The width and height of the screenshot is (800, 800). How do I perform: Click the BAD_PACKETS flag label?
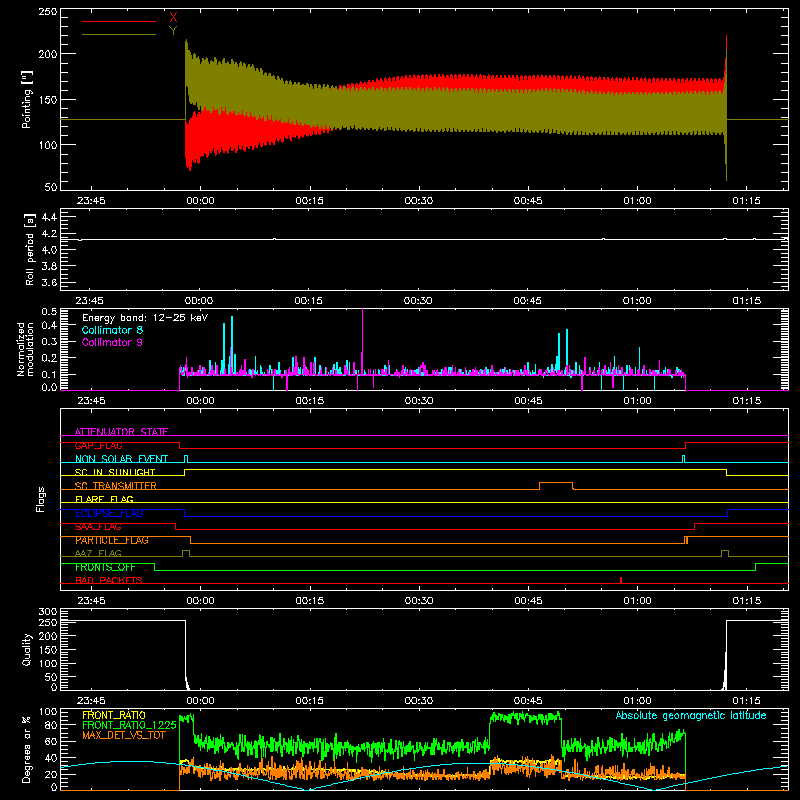coord(109,580)
